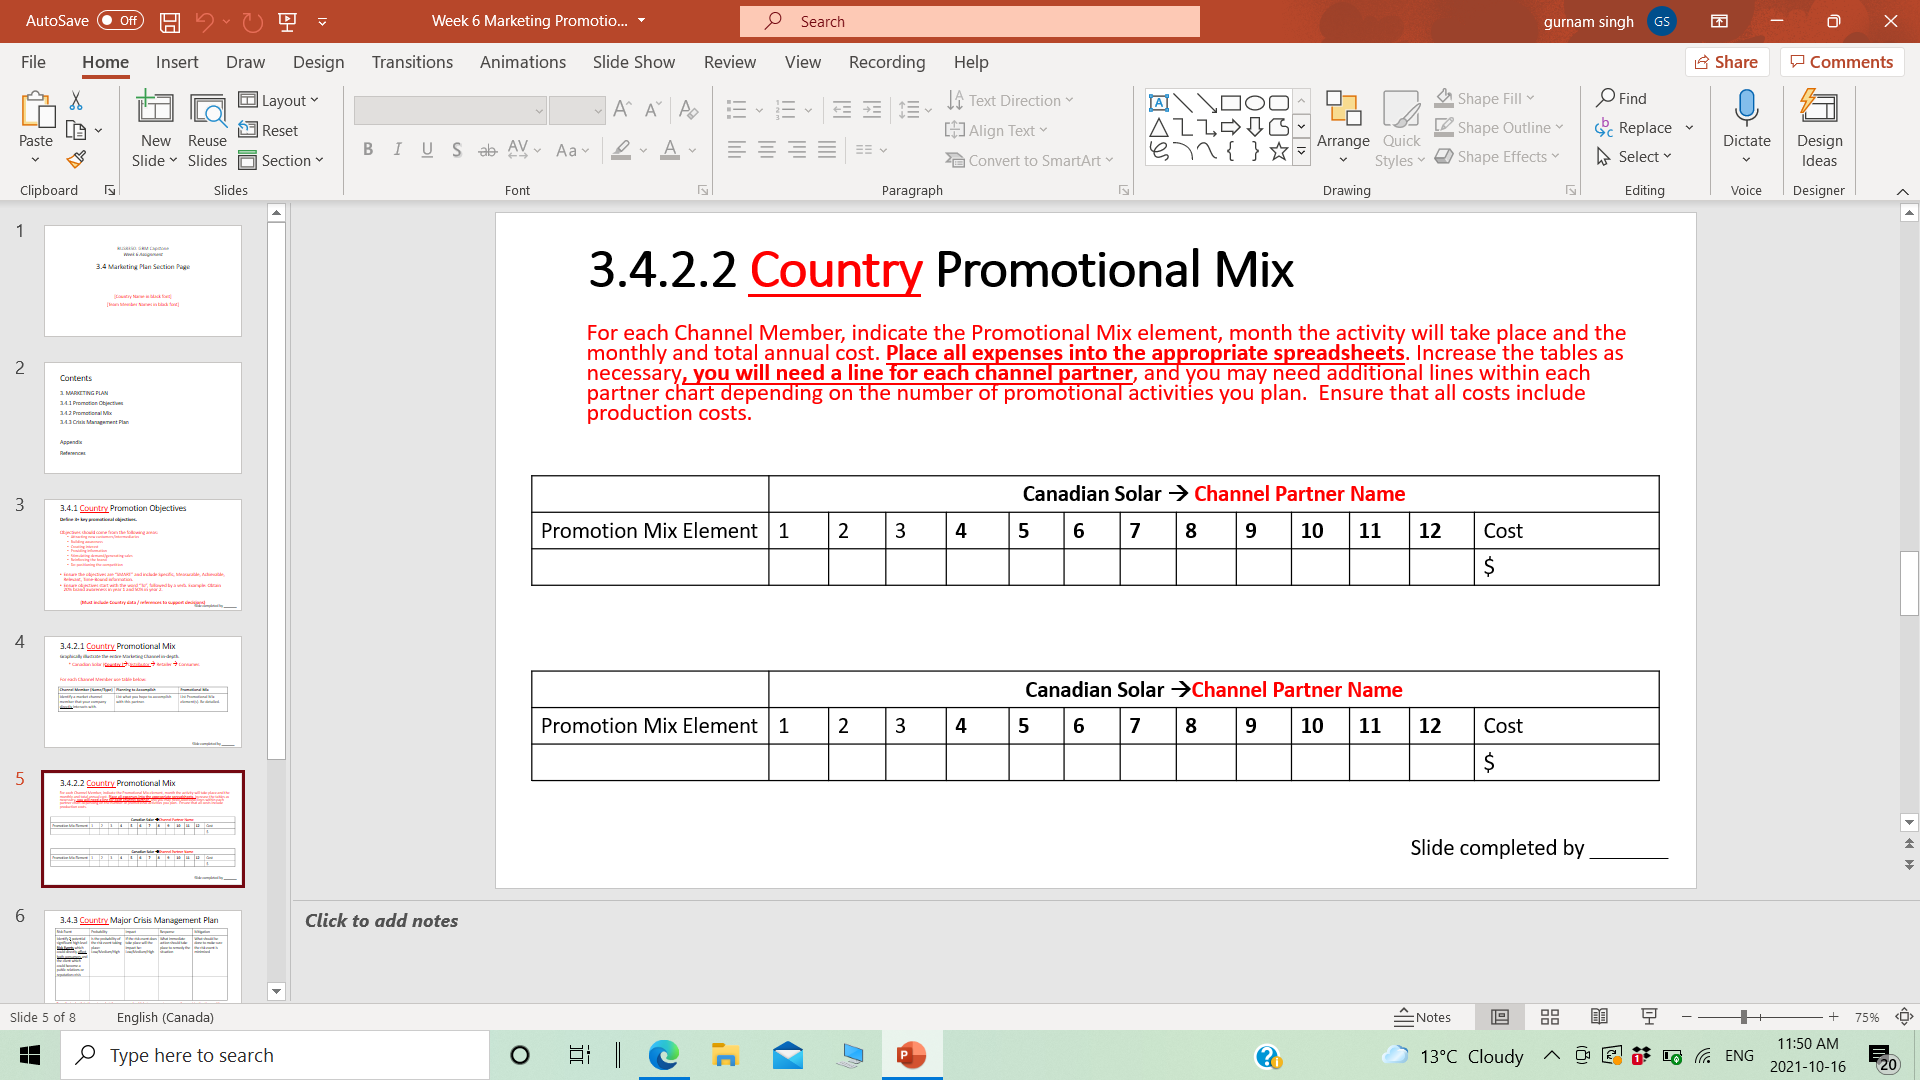This screenshot has width=1920, height=1080.
Task: Toggle Italic formatting
Action: pos(398,150)
